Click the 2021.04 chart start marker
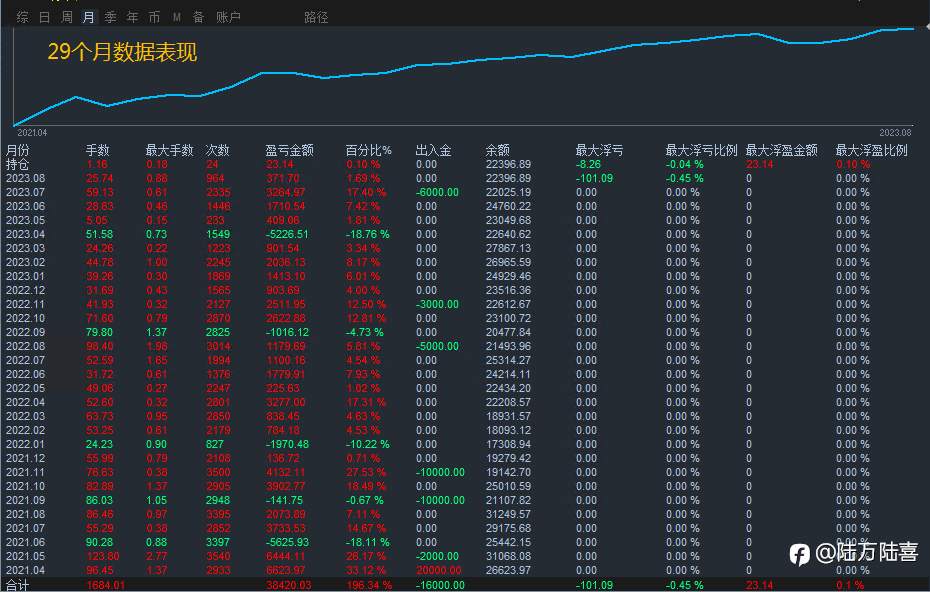The height and width of the screenshot is (592, 930). point(32,133)
